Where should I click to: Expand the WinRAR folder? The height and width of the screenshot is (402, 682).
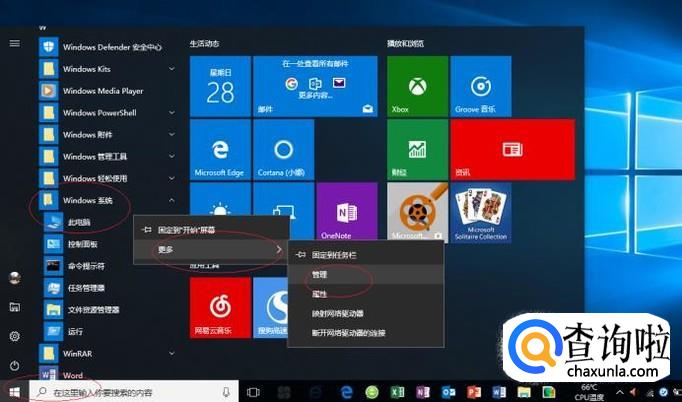pyautogui.click(x=107, y=353)
